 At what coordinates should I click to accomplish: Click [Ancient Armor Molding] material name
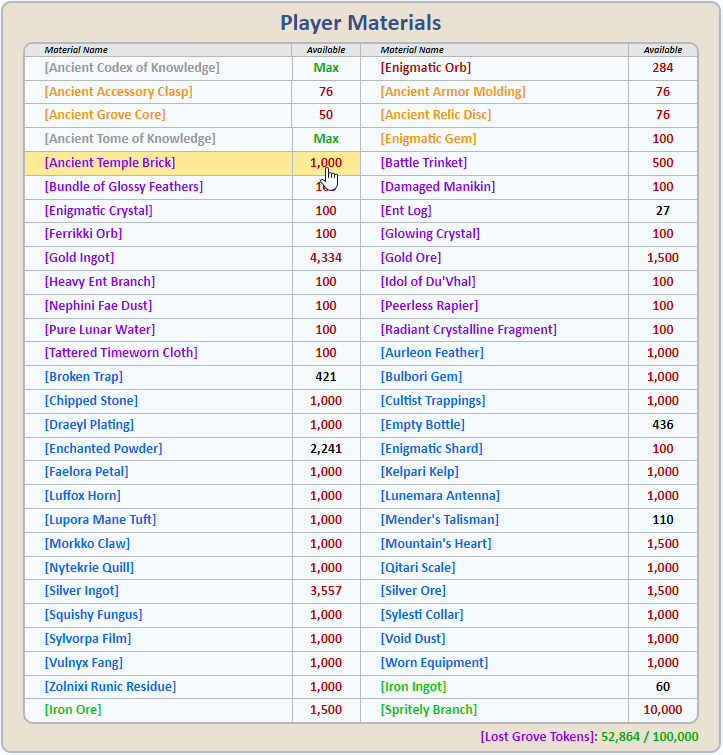(453, 92)
